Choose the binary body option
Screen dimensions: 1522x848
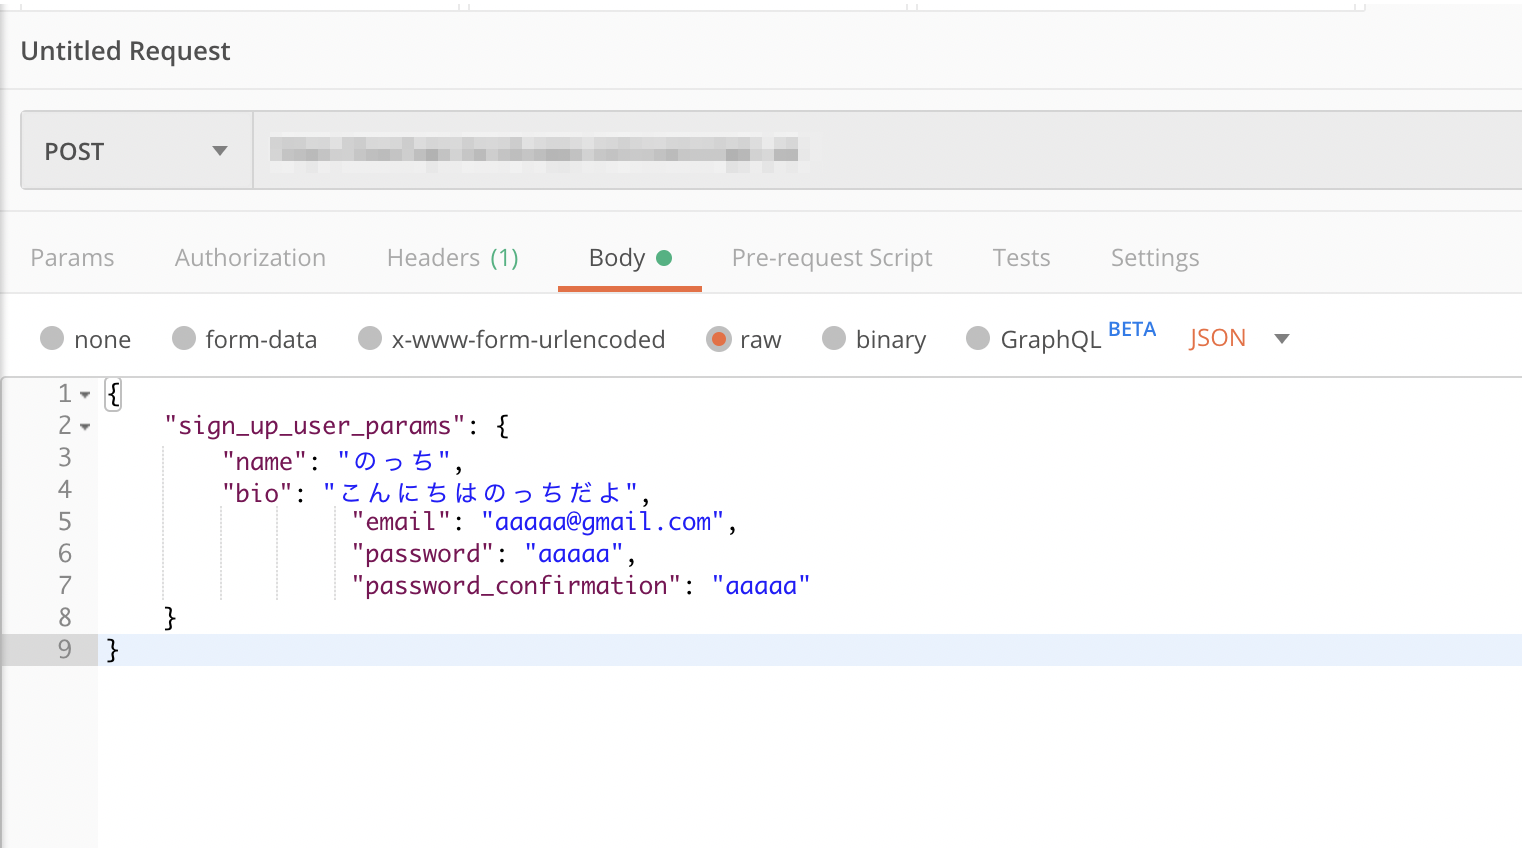click(834, 339)
